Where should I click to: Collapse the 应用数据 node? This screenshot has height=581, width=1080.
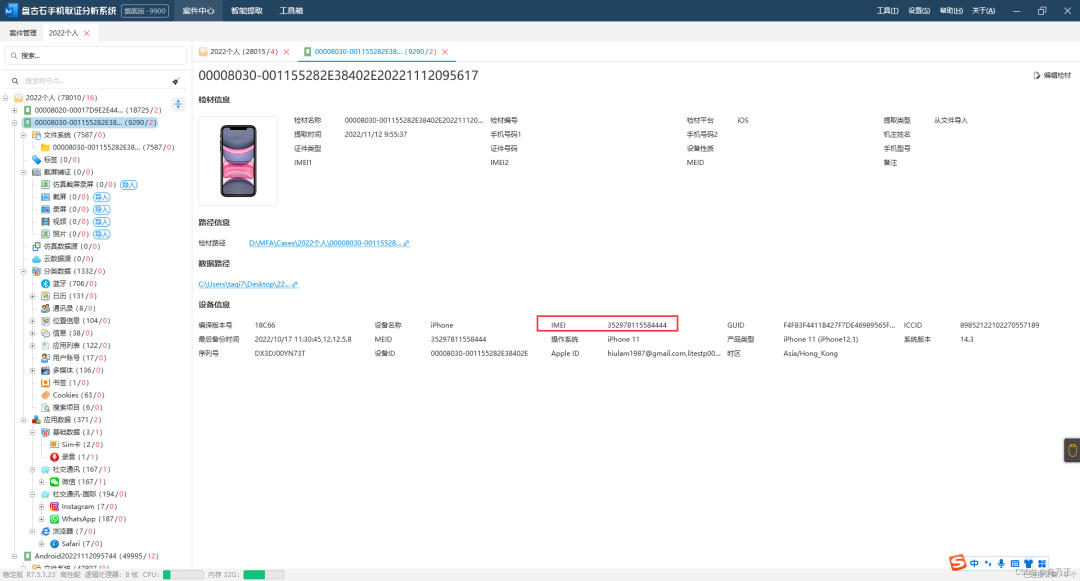pos(23,420)
